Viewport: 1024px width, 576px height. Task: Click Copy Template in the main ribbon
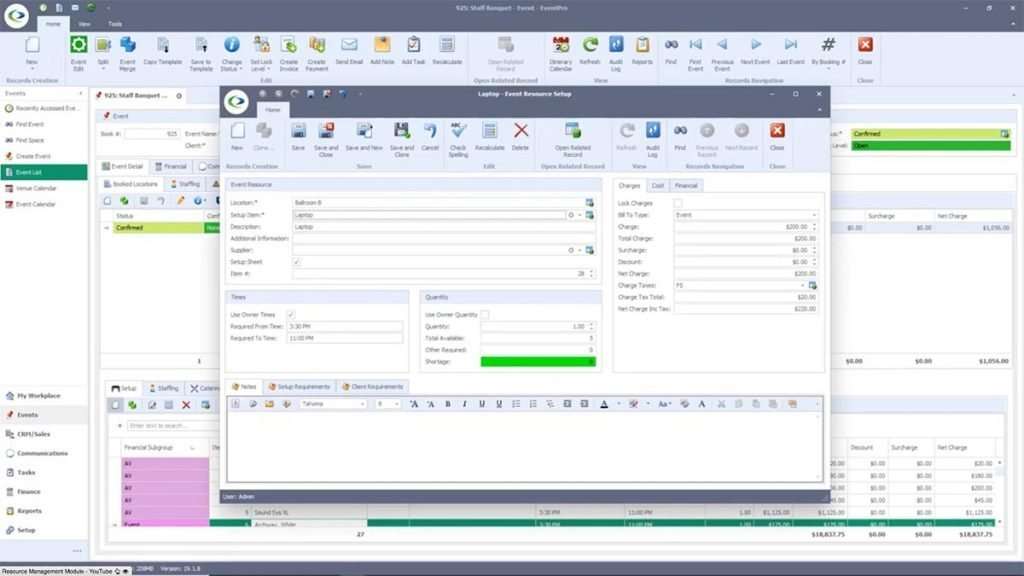coord(163,51)
